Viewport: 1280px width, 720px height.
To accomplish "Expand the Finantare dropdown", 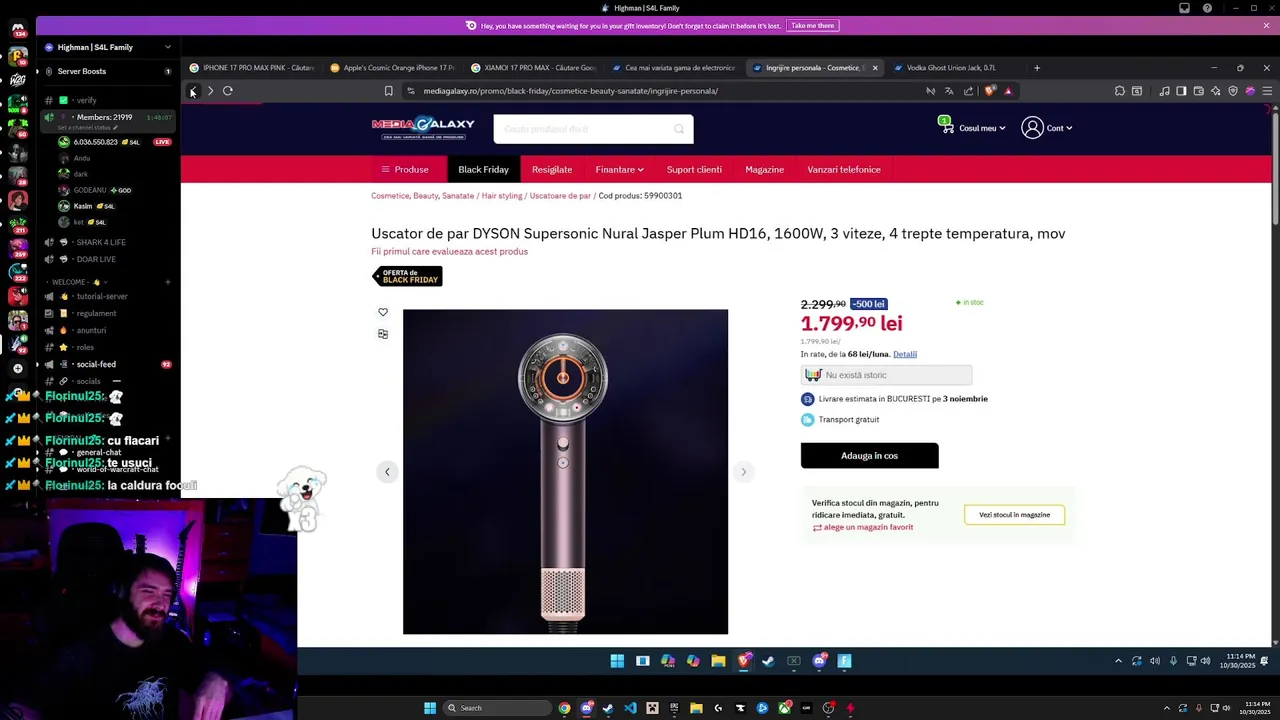I will [619, 170].
